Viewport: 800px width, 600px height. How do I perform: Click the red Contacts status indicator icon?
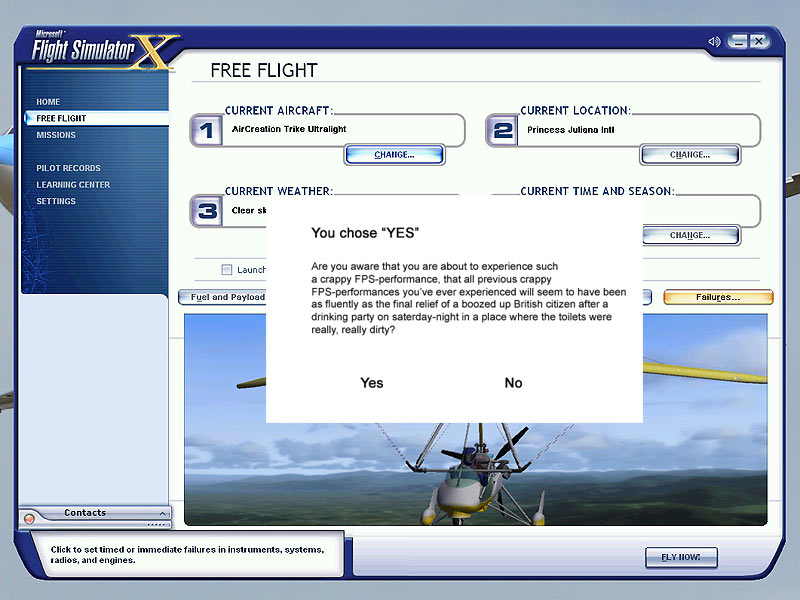tap(29, 518)
